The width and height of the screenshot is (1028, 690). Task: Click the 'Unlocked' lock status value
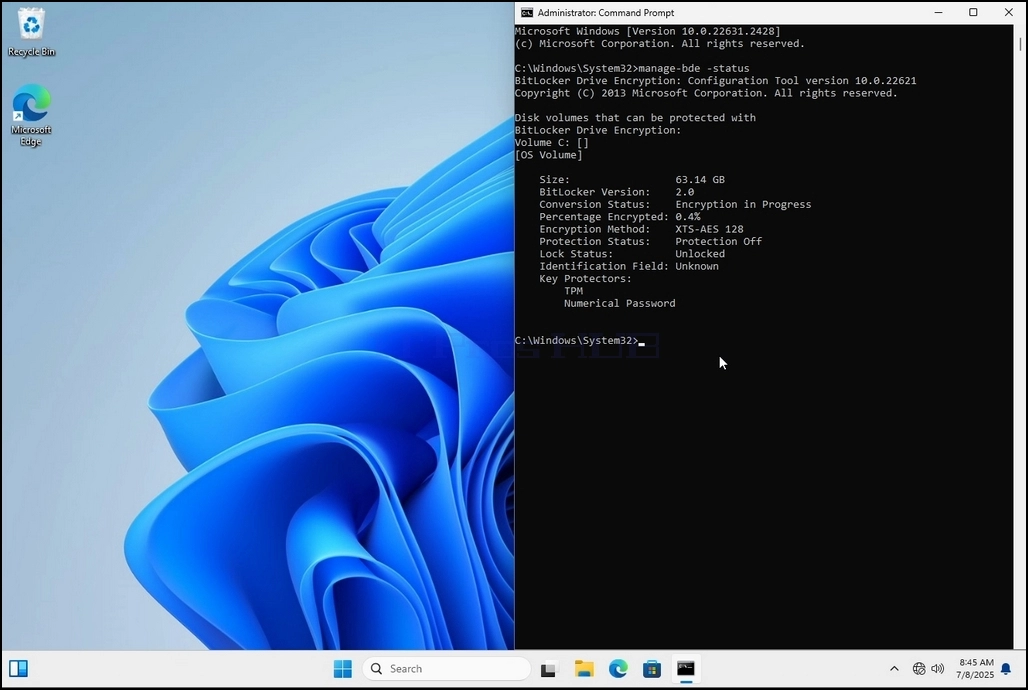[700, 254]
